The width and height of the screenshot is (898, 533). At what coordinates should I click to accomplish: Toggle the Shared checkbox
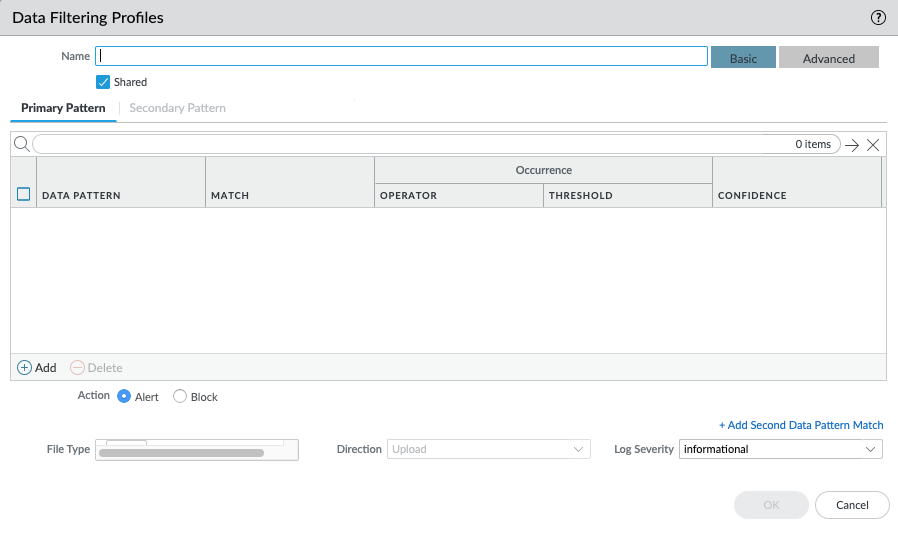[103, 82]
